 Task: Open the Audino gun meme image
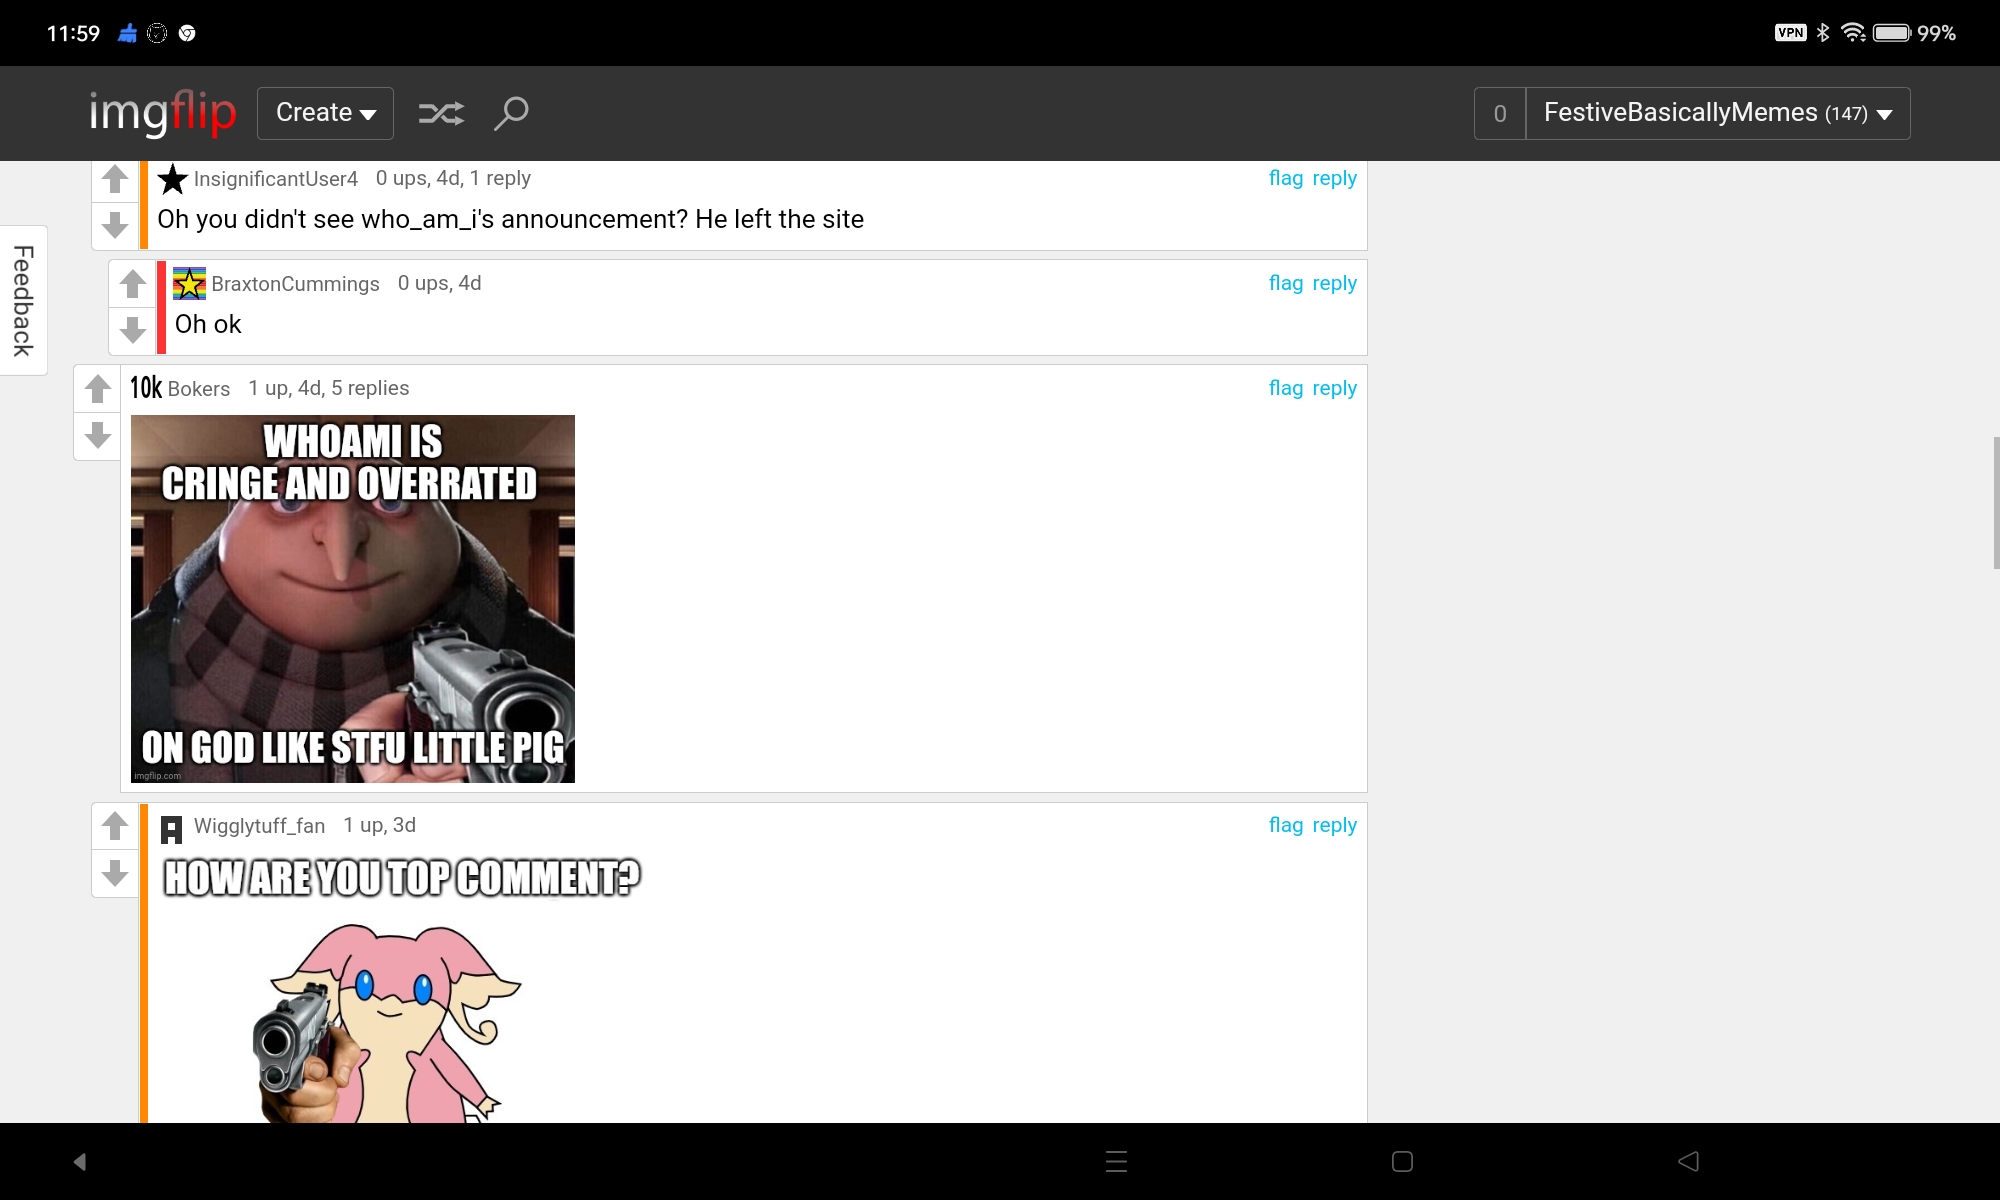click(402, 988)
